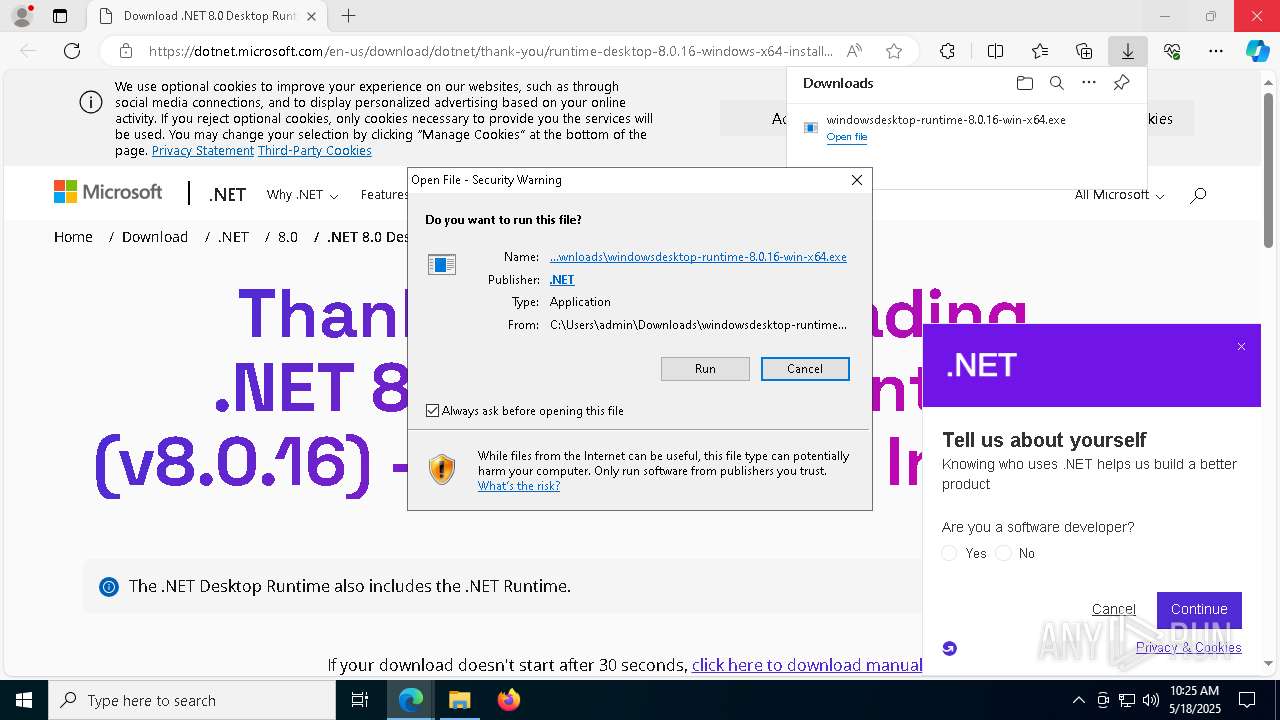Open Task View on taskbar
Image resolution: width=1280 pixels, height=720 pixels.
click(x=360, y=700)
